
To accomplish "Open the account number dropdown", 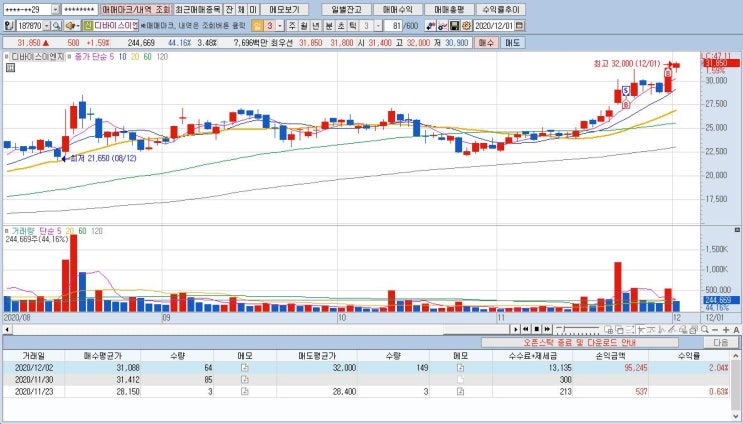I will (55, 9).
